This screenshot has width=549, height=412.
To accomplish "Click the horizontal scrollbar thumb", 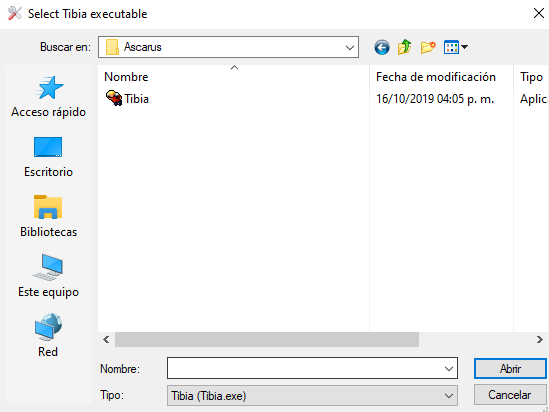I will pyautogui.click(x=267, y=339).
